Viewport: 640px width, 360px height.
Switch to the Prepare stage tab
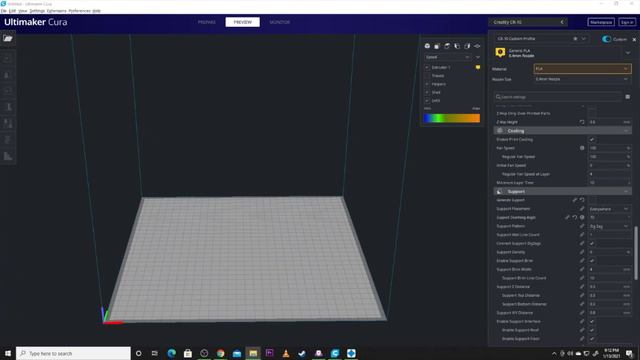pyautogui.click(x=207, y=22)
